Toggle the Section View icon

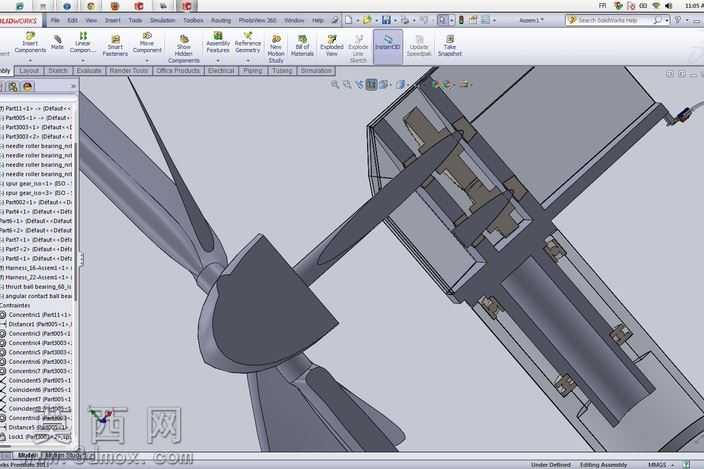pos(371,84)
